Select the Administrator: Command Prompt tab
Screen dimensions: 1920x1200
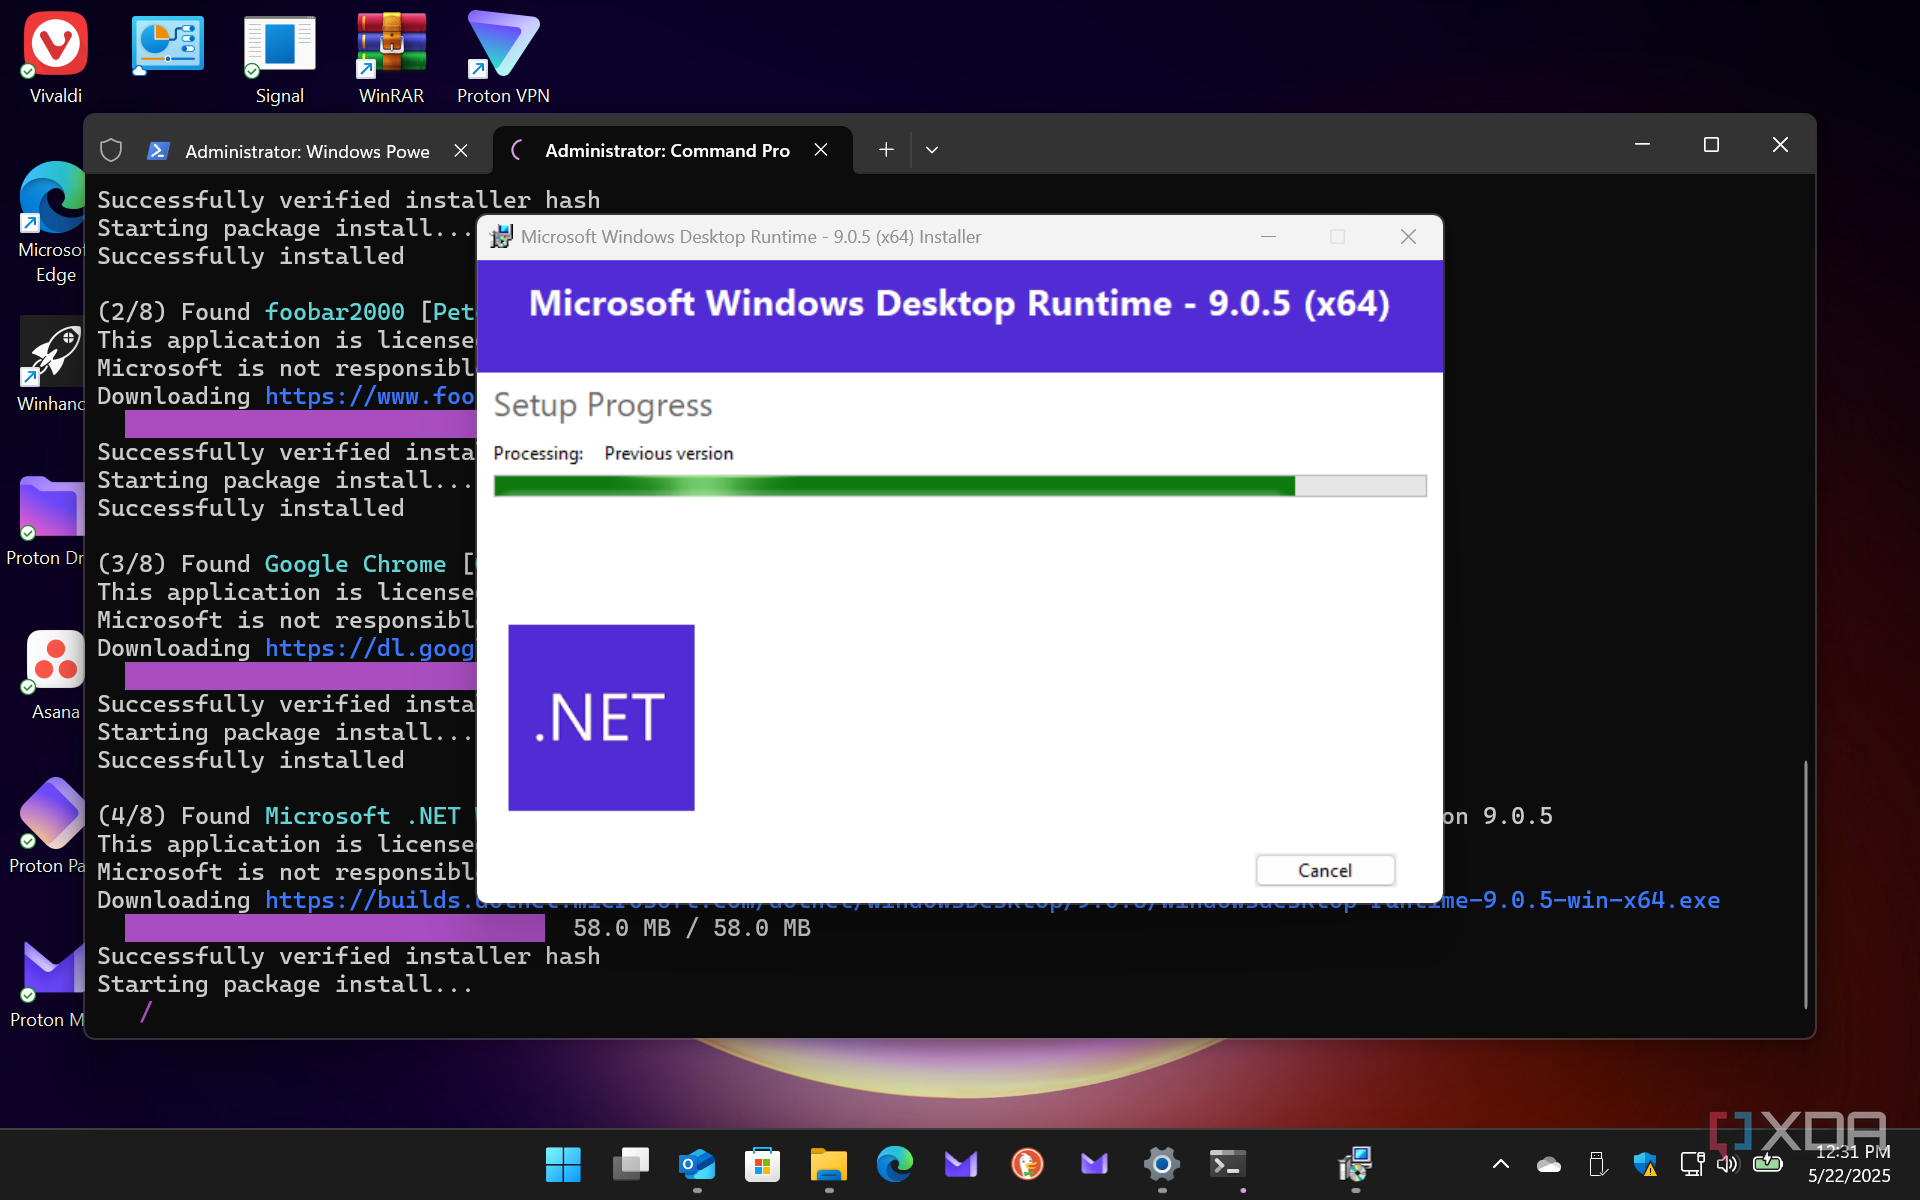667,151
